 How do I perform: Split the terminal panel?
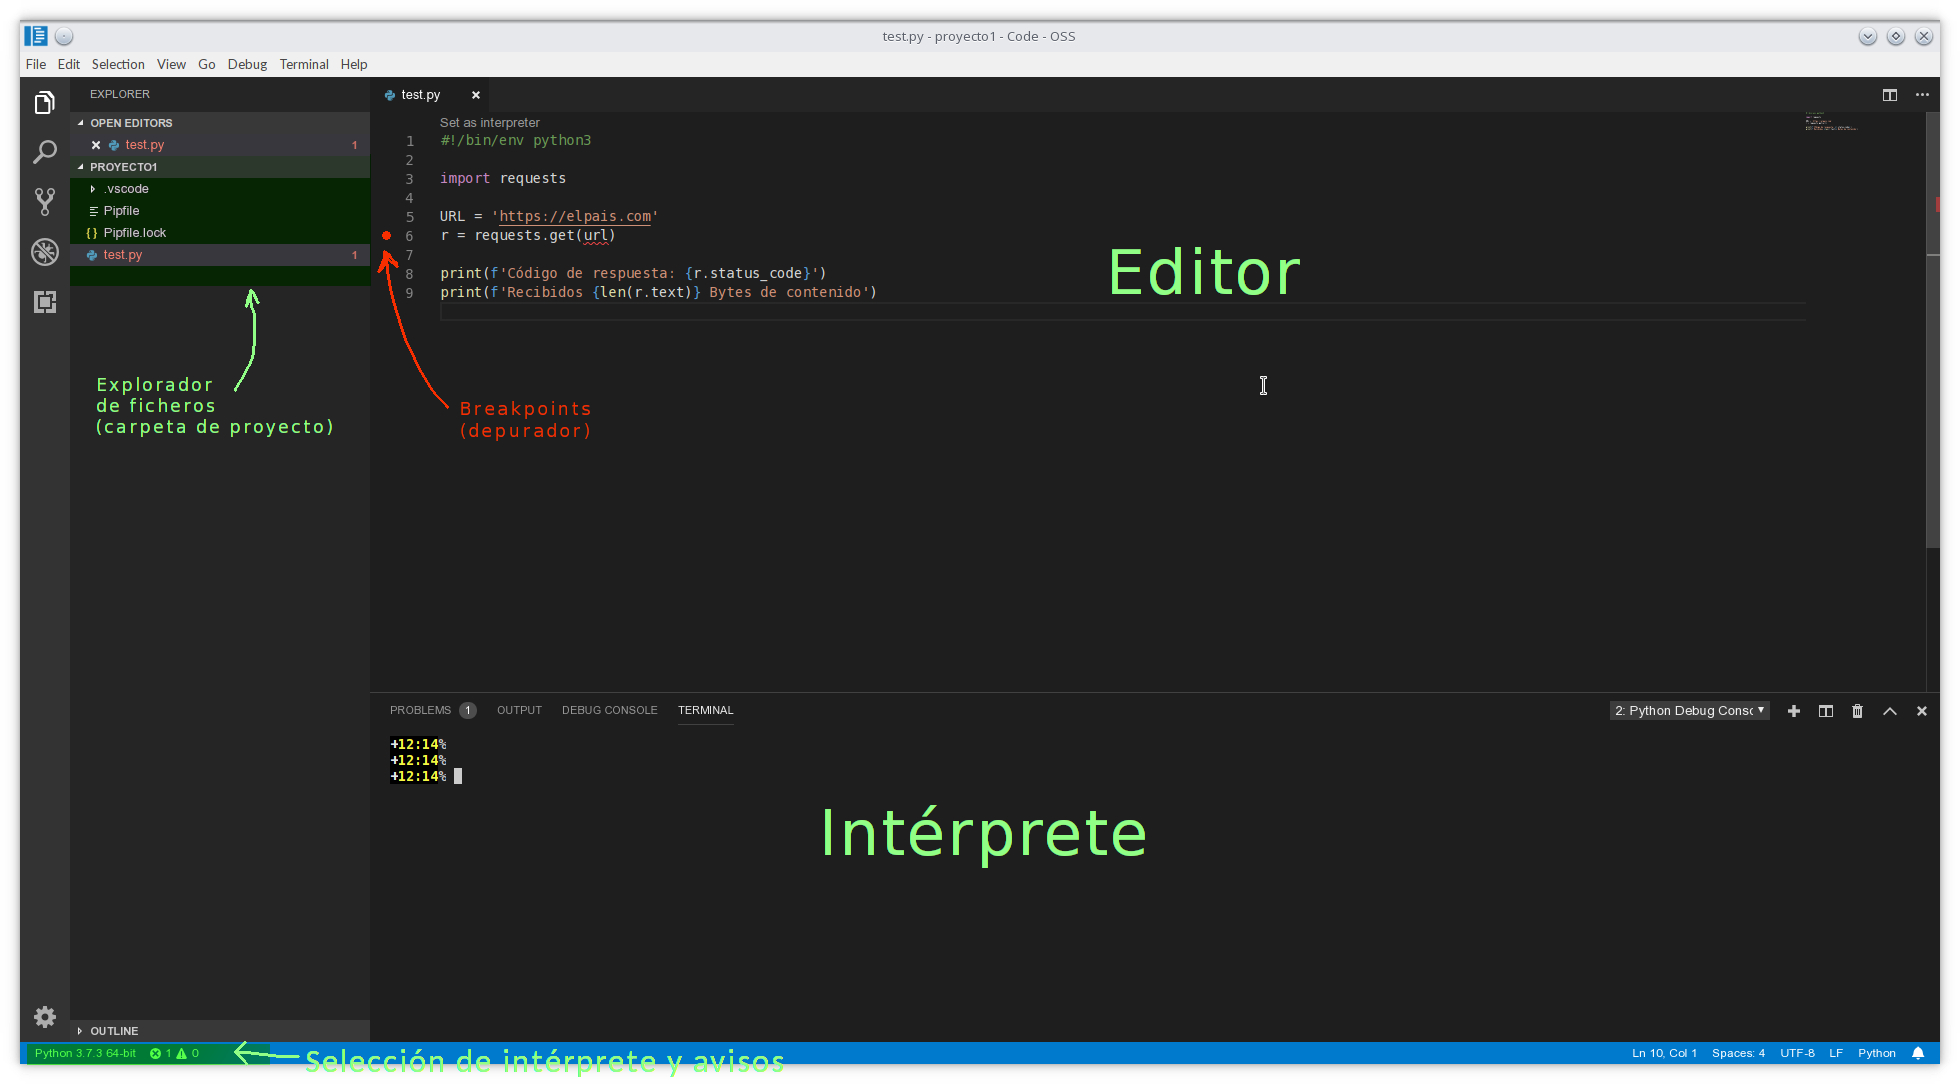(1825, 710)
